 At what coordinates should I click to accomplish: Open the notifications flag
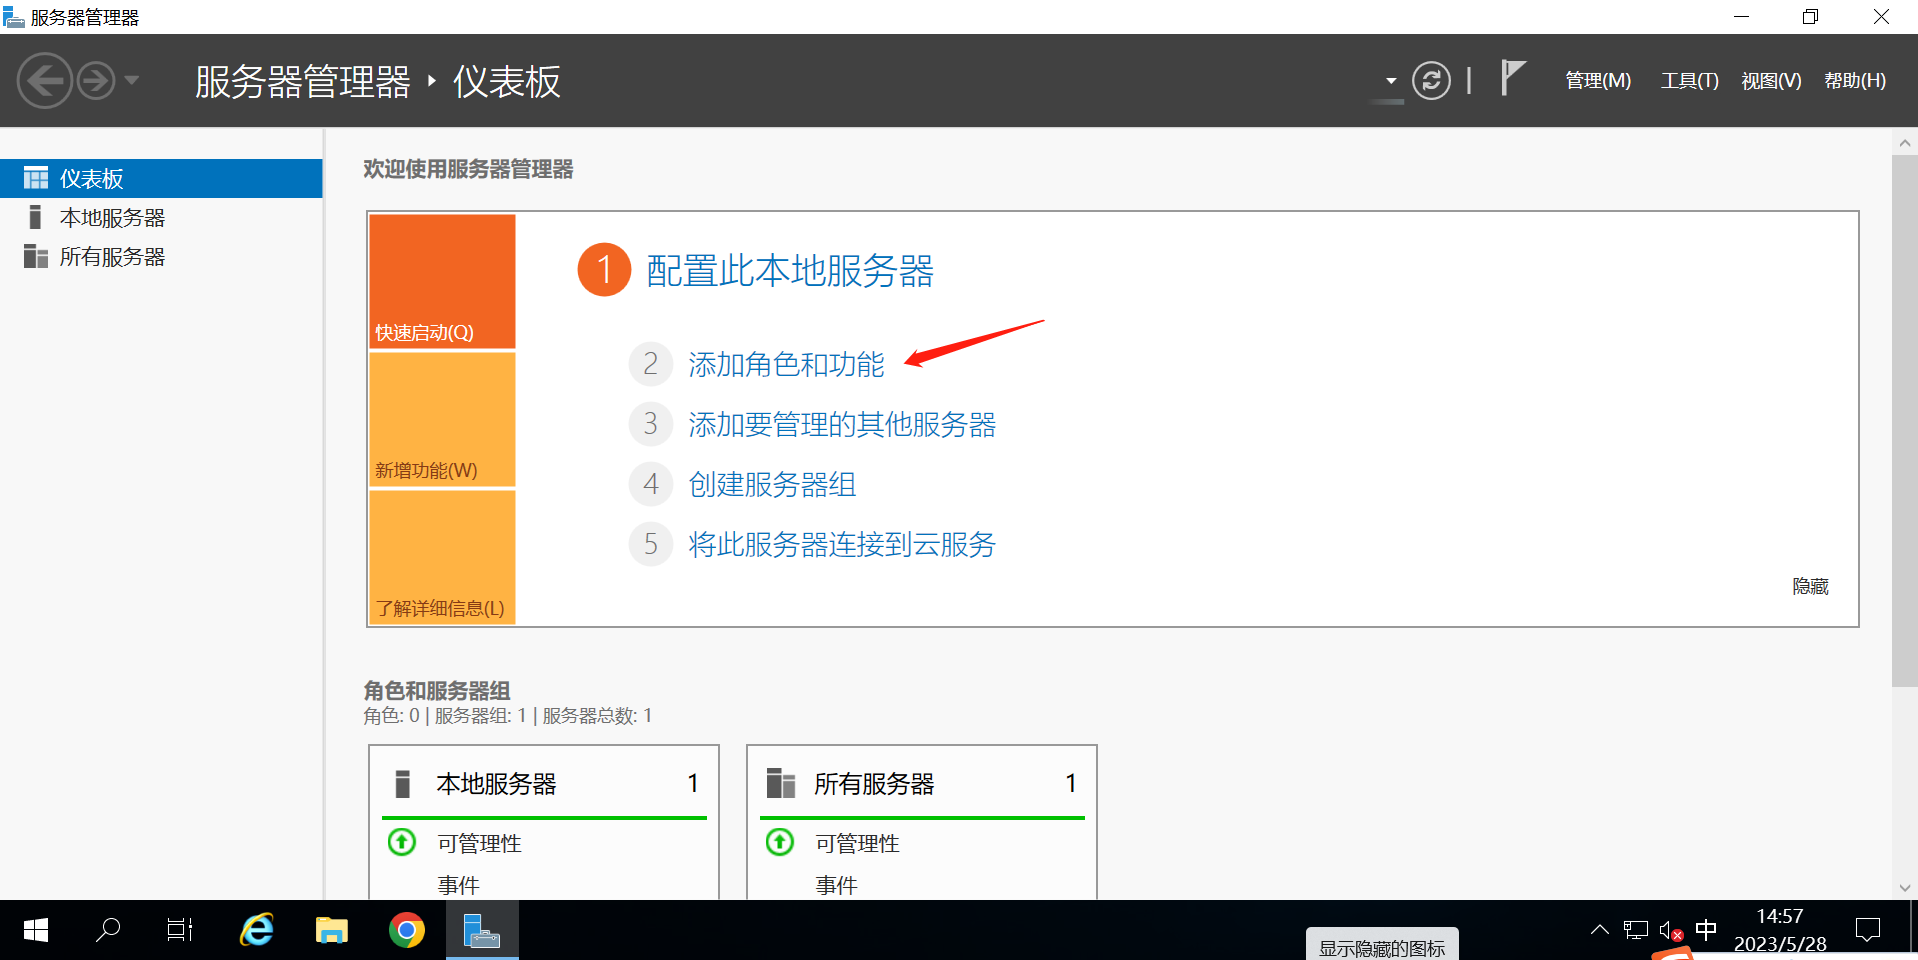(1512, 78)
